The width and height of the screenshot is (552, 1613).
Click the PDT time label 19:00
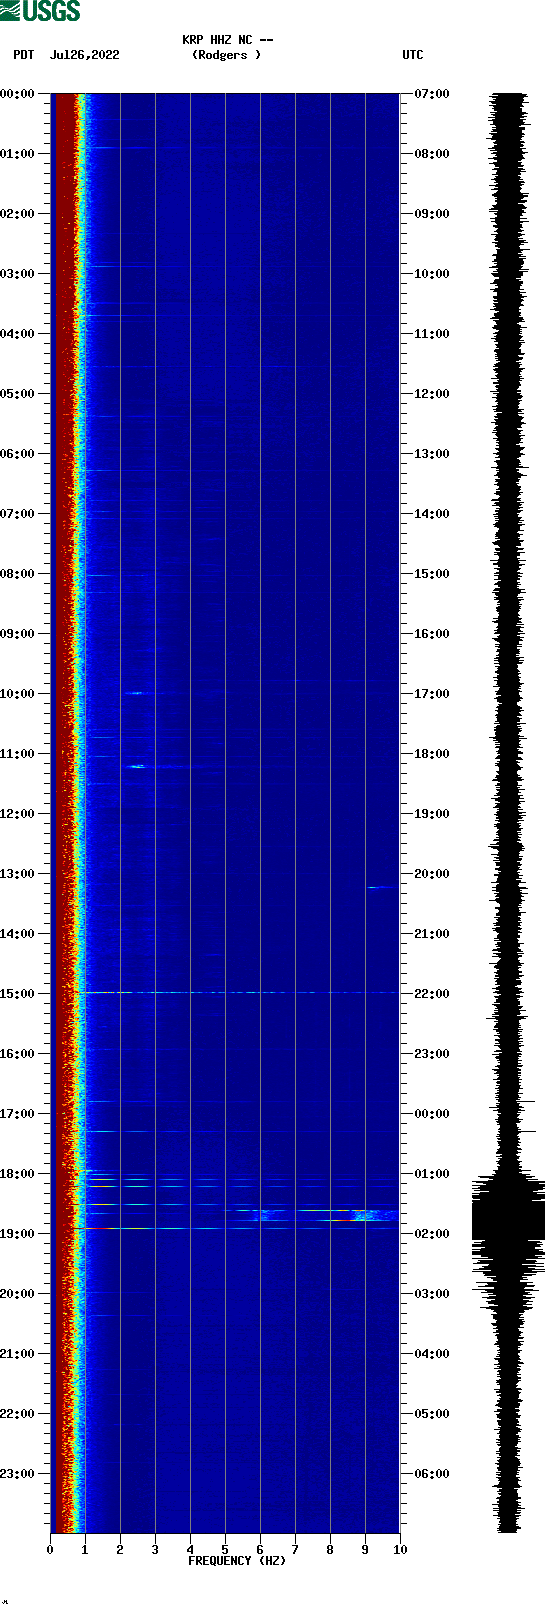(18, 1234)
